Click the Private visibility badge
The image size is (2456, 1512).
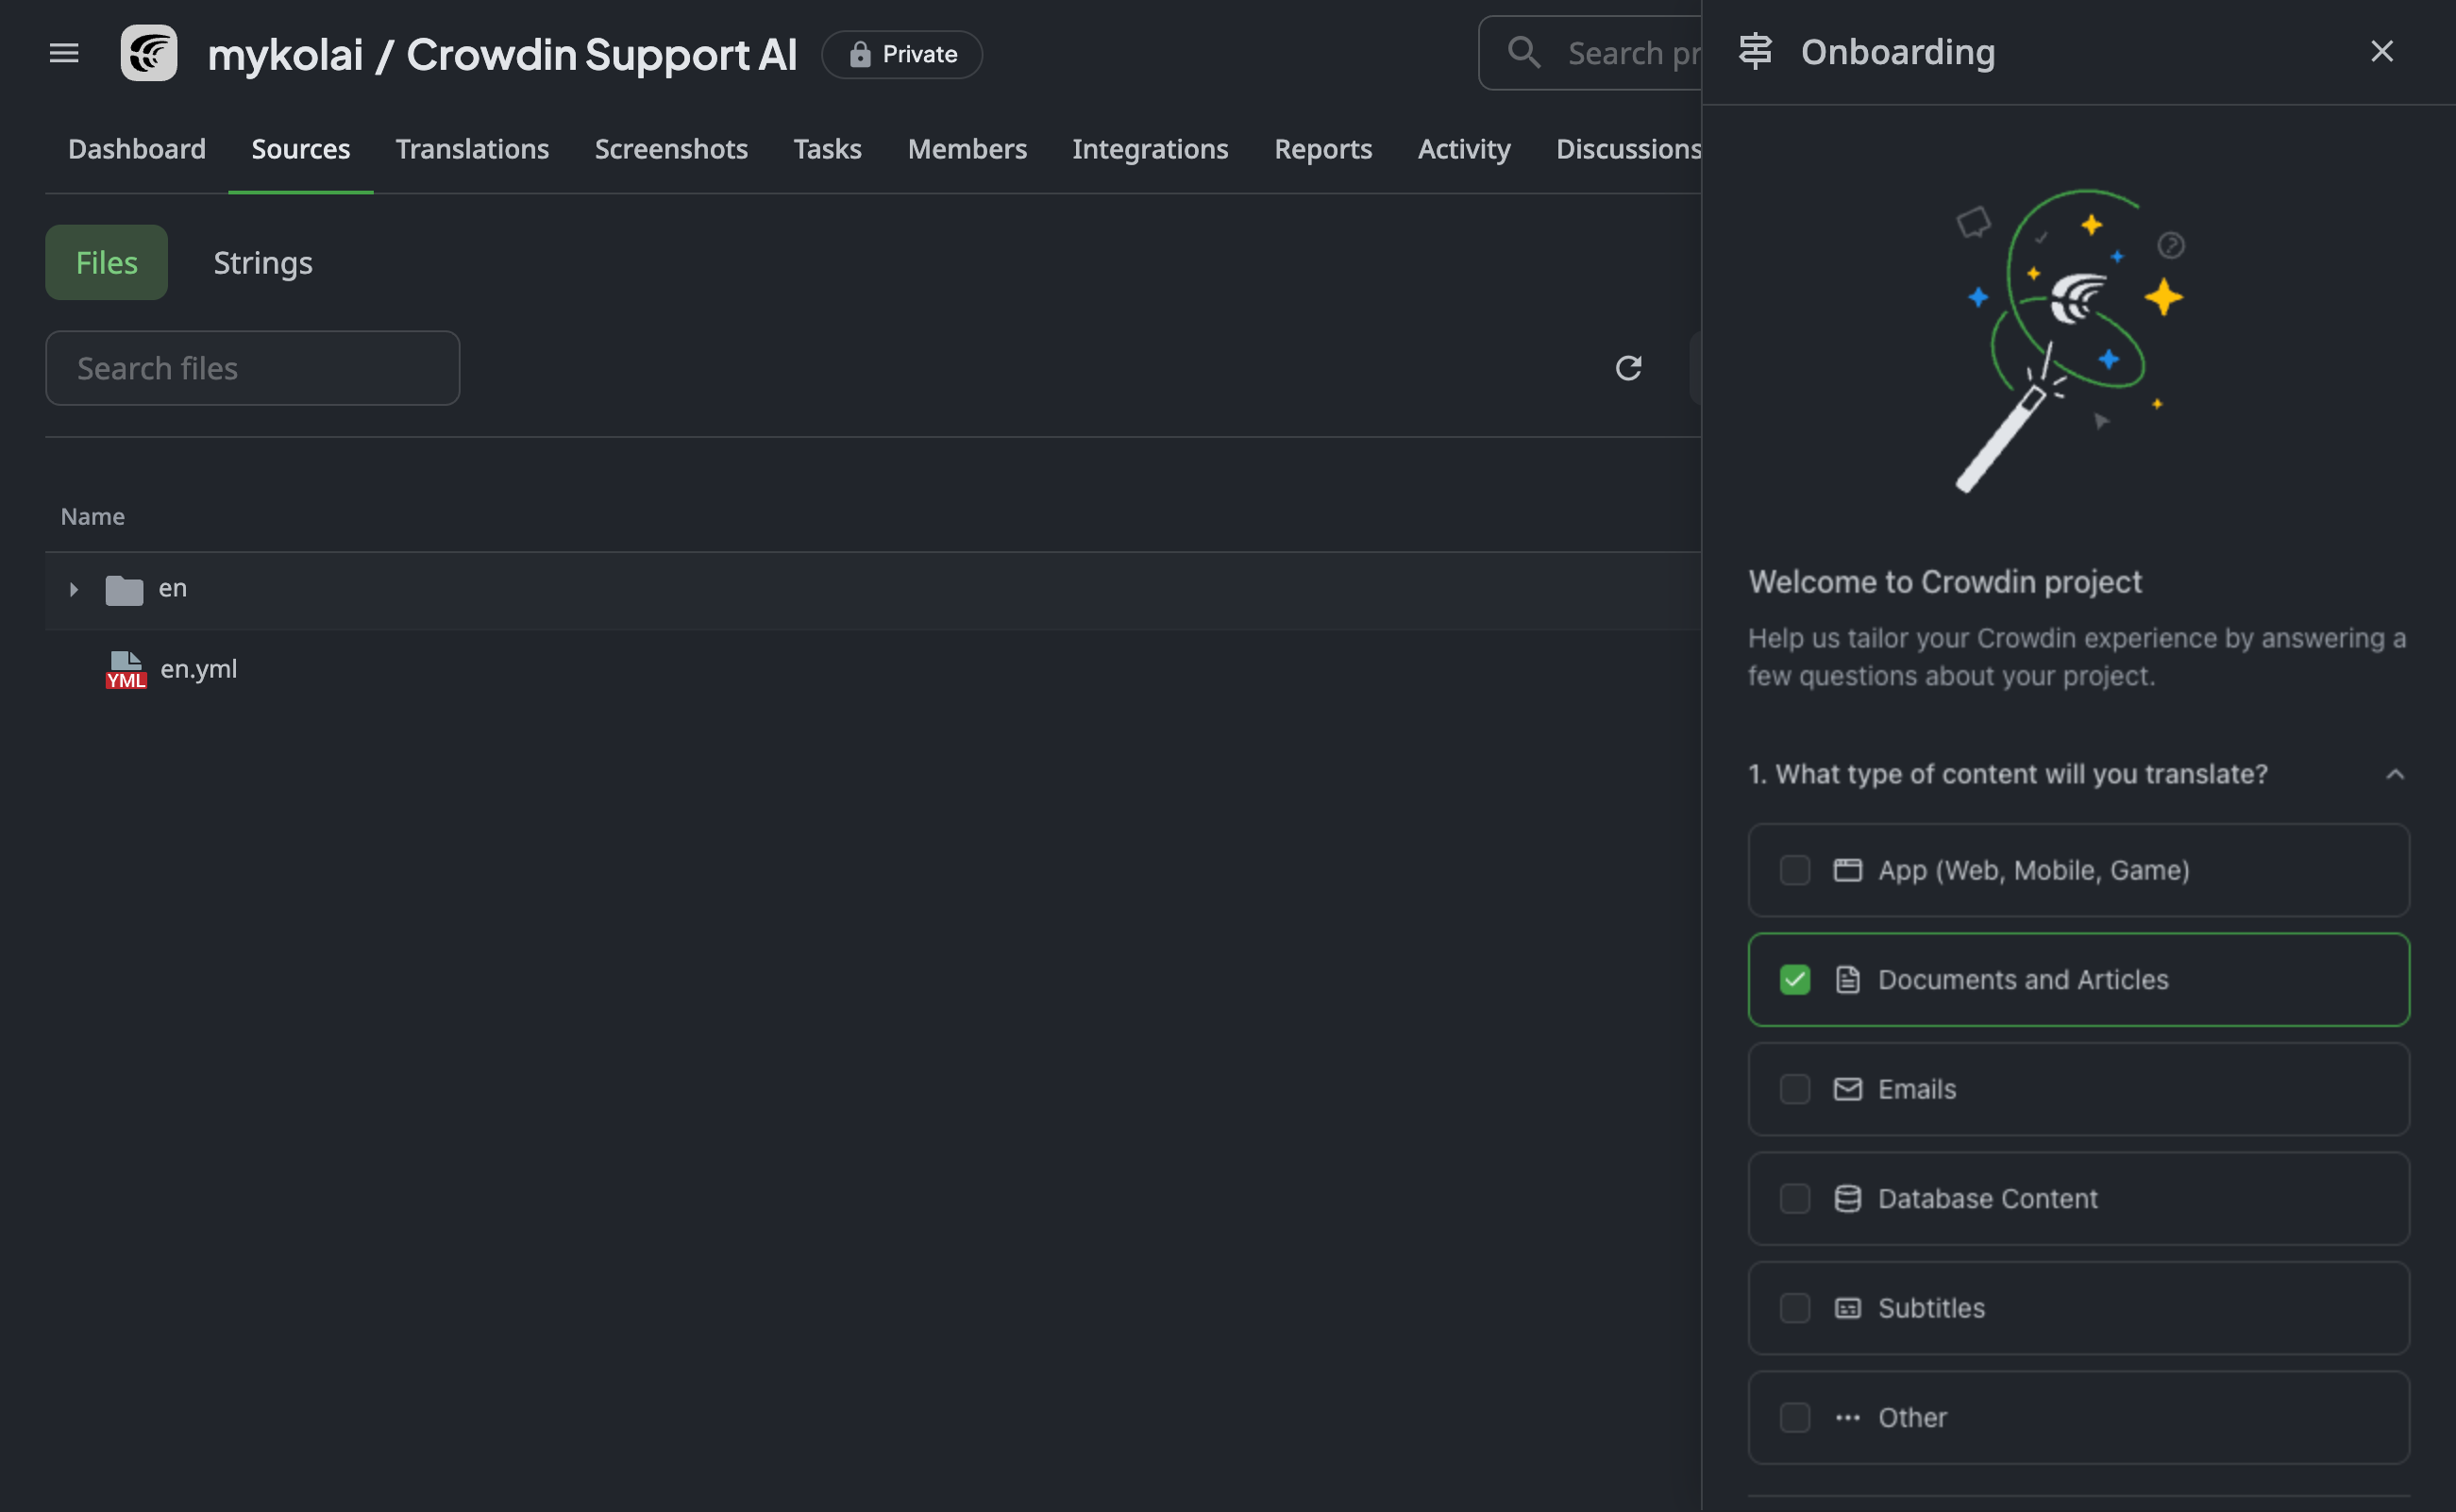click(x=902, y=54)
